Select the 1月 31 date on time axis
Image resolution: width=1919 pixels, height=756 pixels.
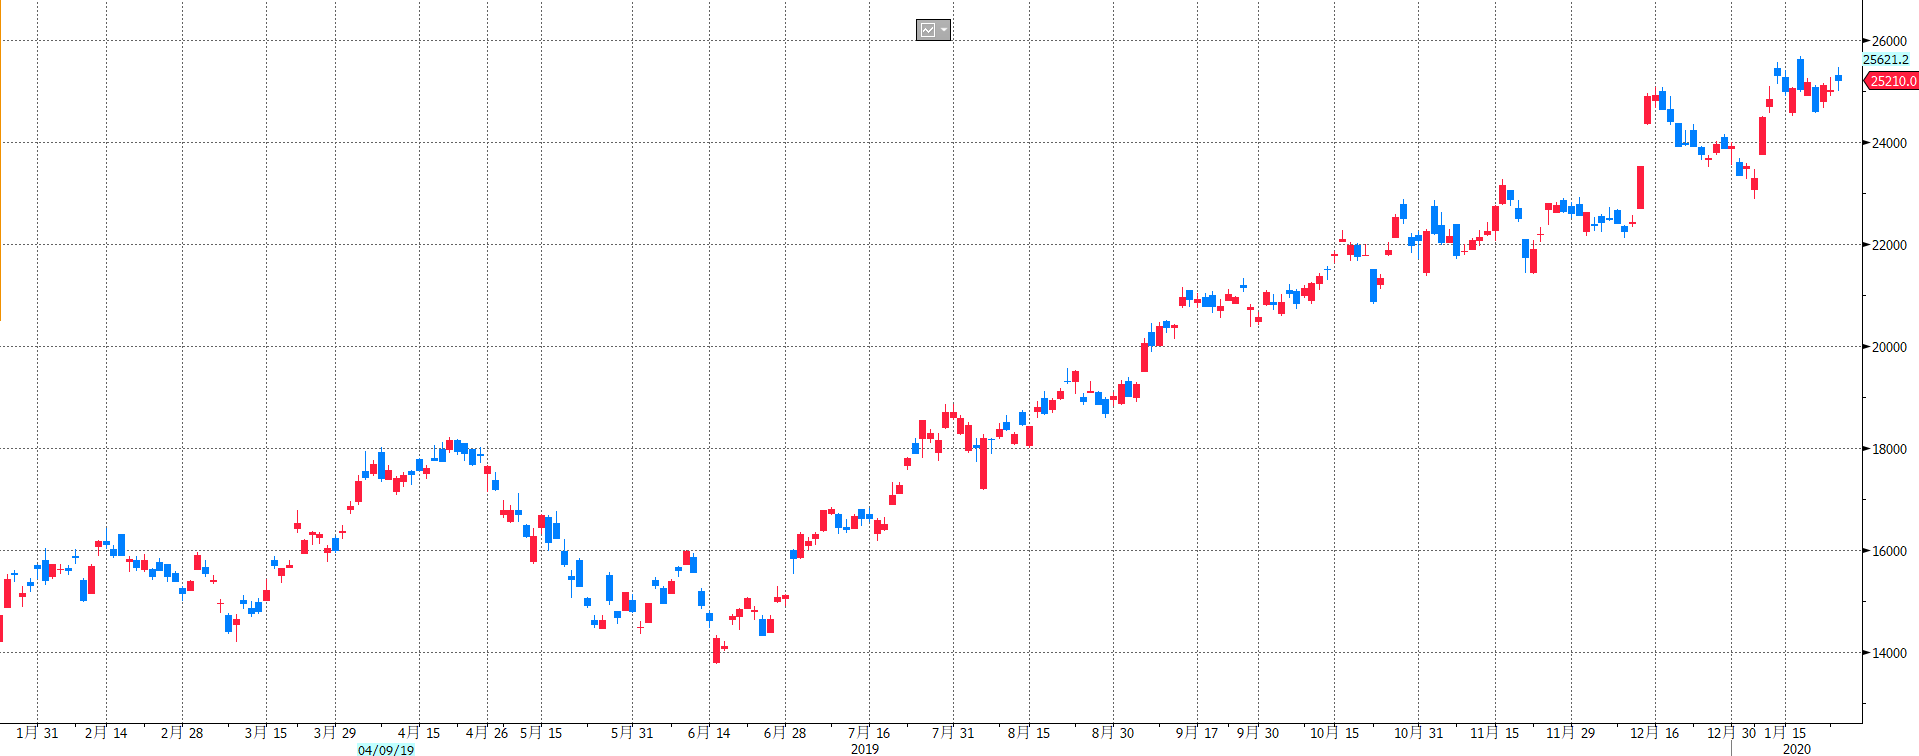(x=38, y=733)
